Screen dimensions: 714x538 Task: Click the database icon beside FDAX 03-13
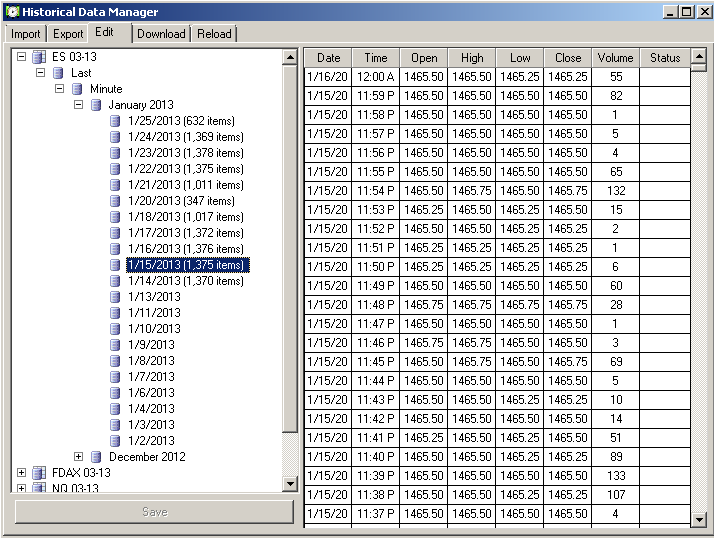(39, 473)
